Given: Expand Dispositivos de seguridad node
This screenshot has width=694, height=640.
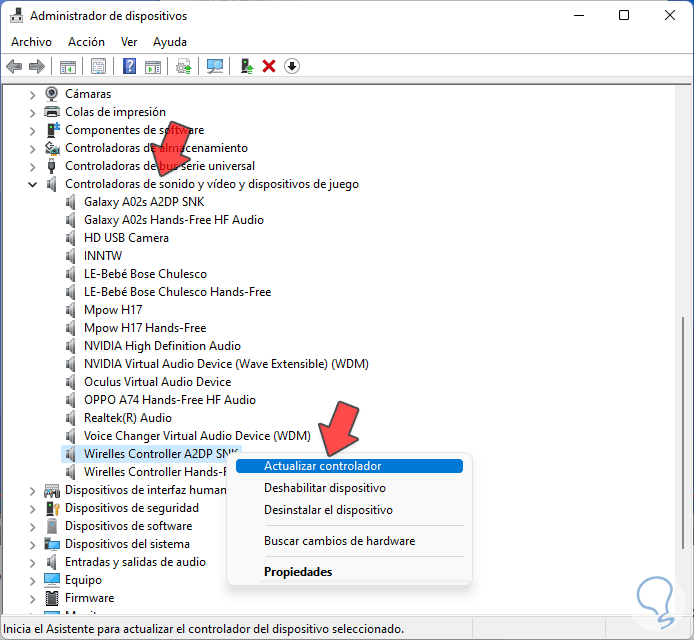Looking at the screenshot, I should pos(32,509).
